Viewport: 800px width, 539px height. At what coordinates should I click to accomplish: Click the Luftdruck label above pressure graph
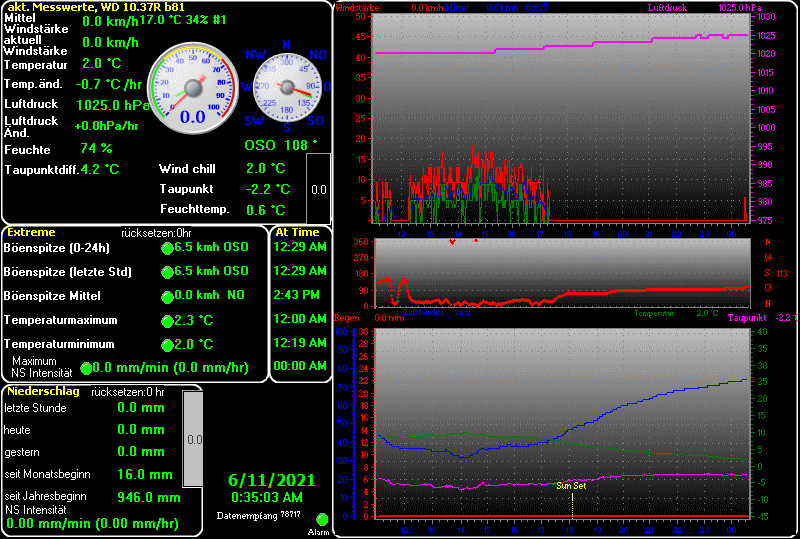coord(669,7)
